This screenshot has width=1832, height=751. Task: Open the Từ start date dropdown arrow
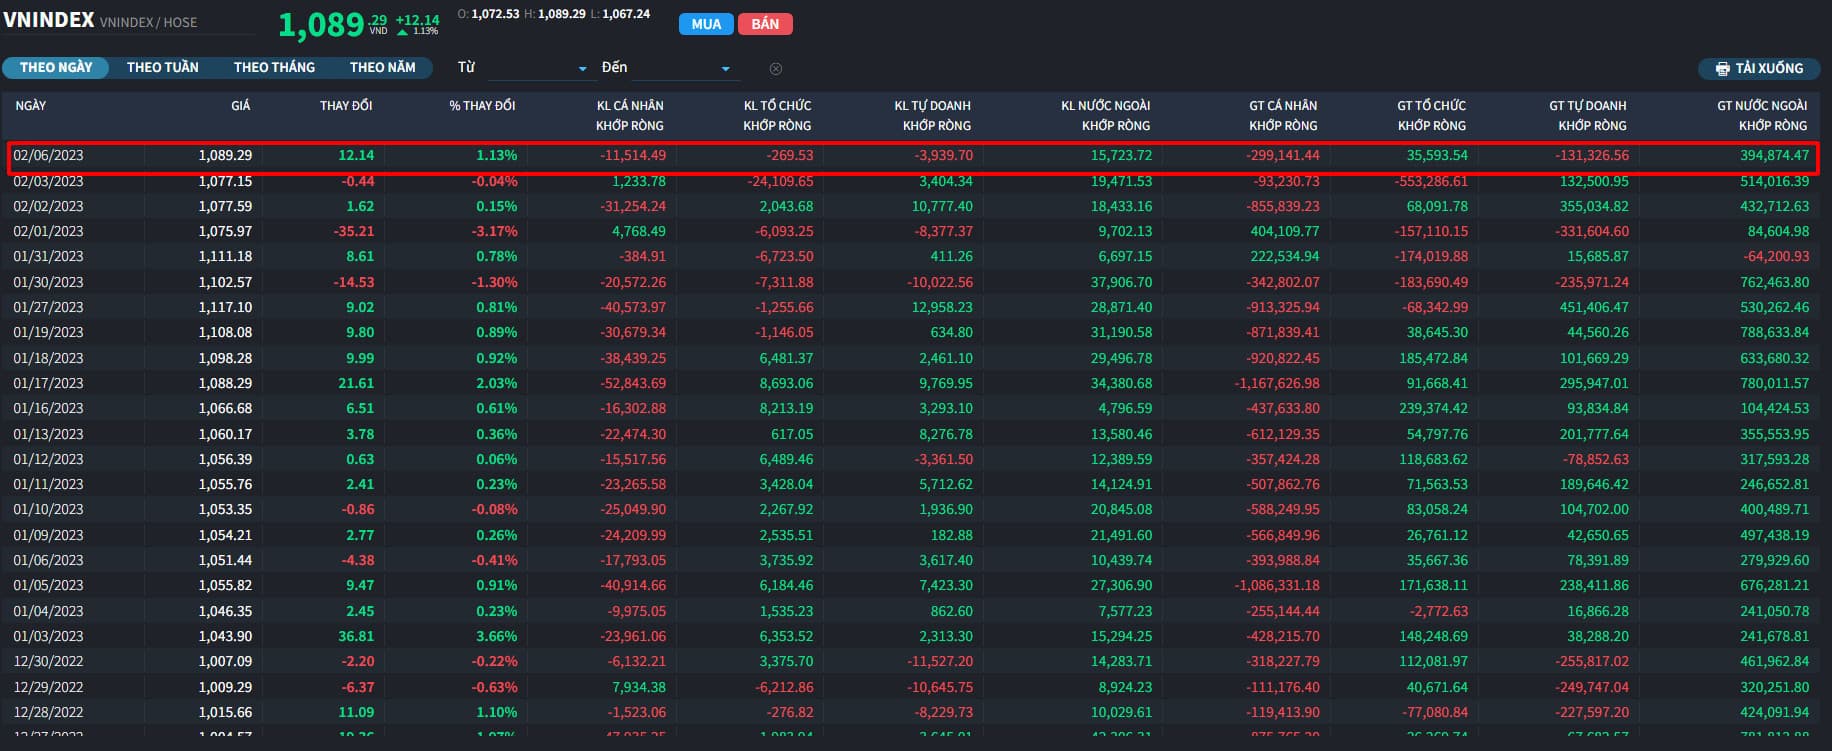[582, 69]
